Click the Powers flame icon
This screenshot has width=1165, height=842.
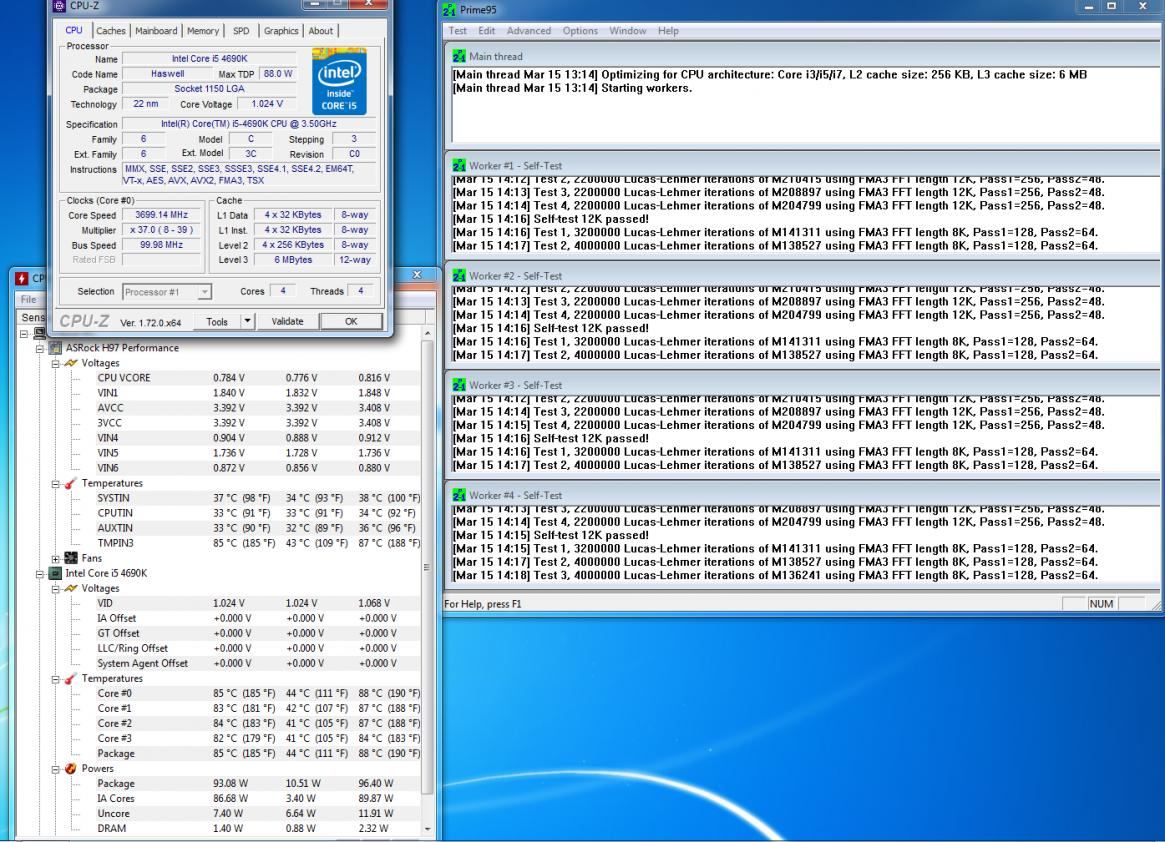click(71, 768)
